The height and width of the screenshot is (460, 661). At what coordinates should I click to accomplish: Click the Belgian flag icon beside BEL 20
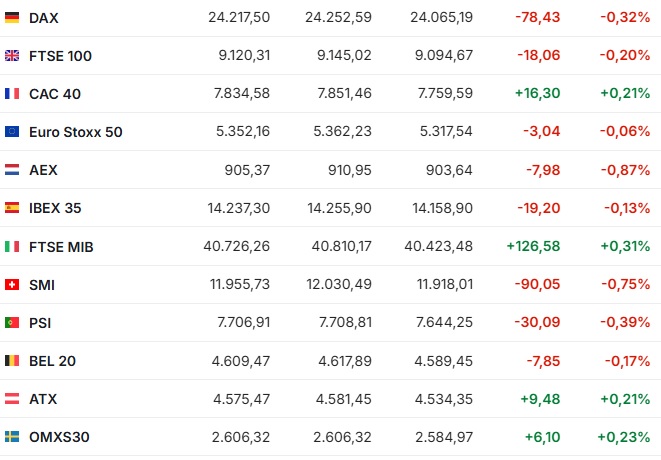(12, 360)
